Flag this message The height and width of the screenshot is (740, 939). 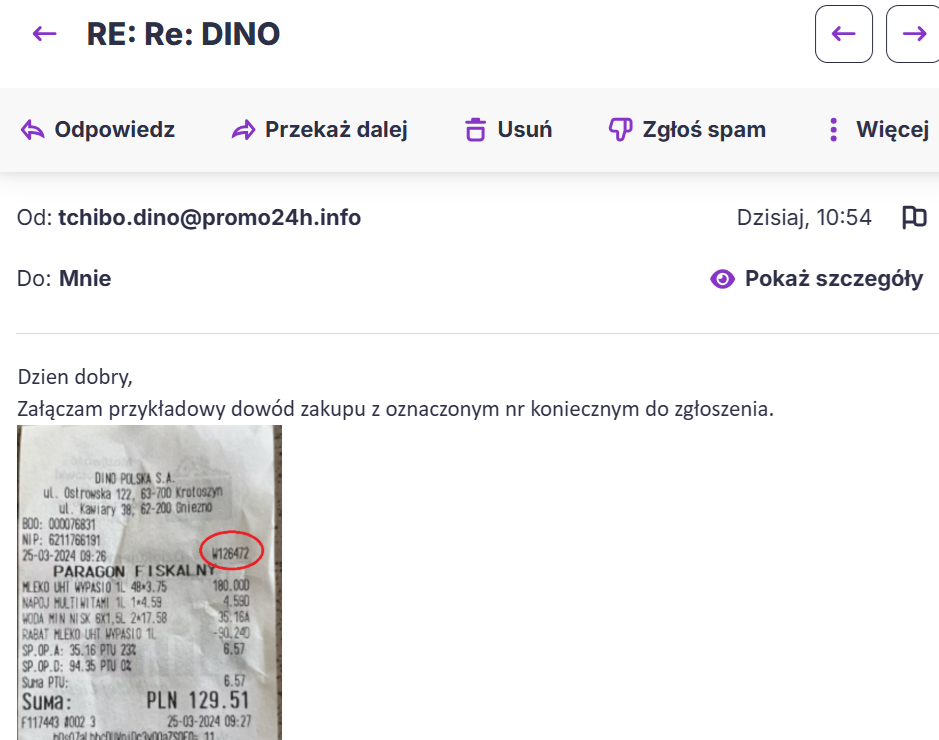914,217
